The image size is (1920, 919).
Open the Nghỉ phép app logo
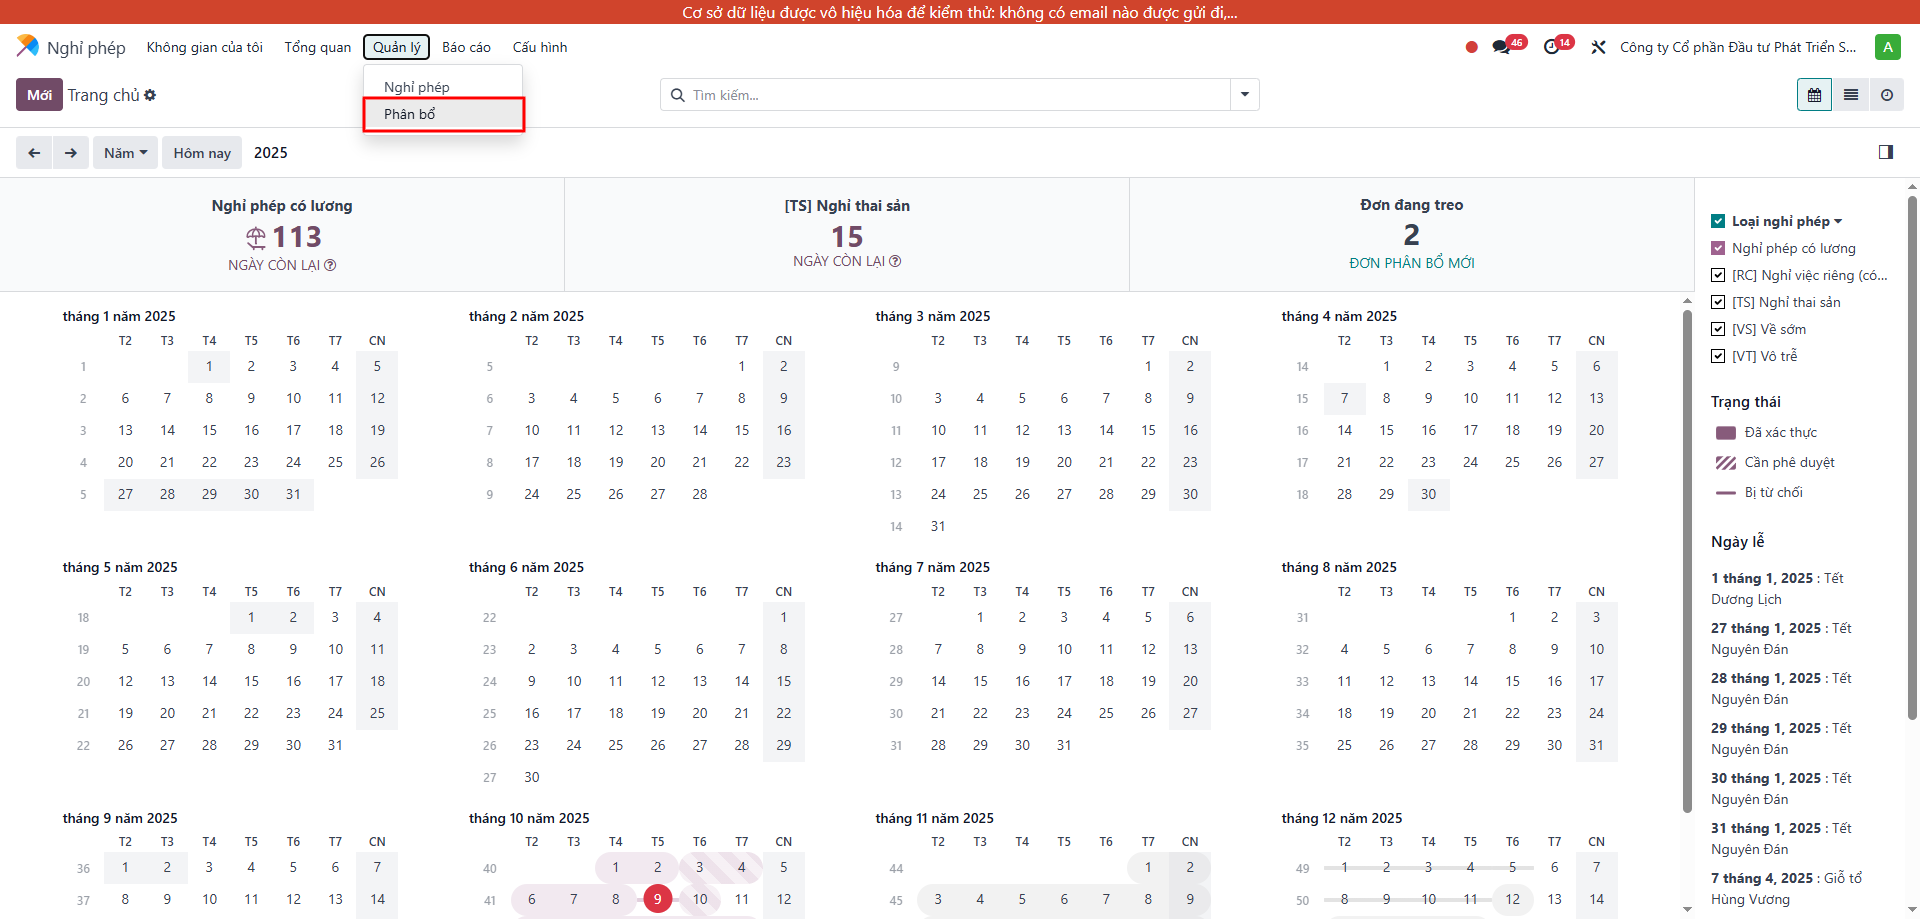pos(28,46)
